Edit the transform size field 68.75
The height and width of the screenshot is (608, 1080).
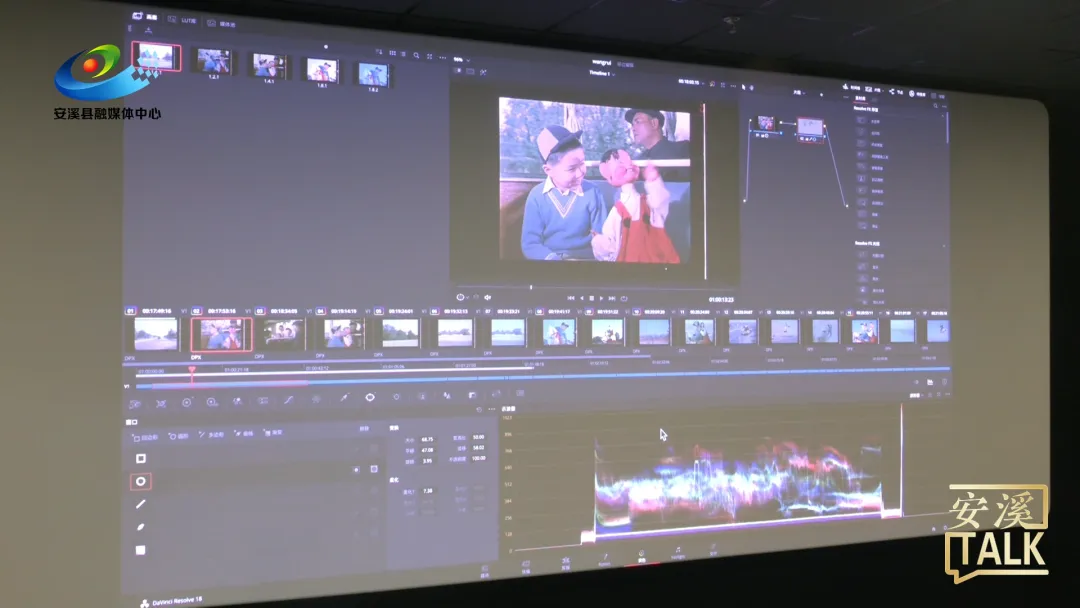coord(427,439)
